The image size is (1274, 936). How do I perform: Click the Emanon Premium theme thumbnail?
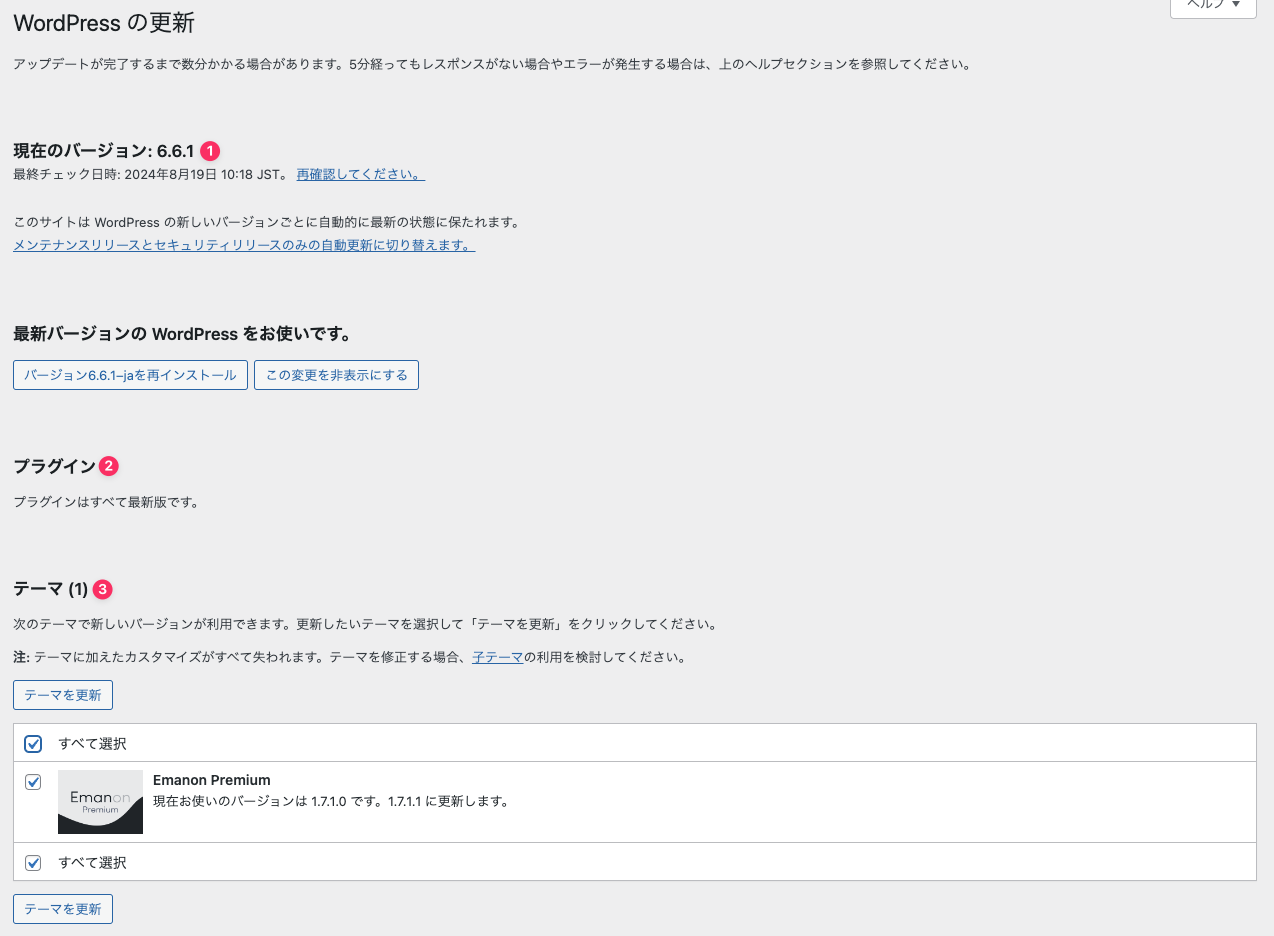pos(100,802)
